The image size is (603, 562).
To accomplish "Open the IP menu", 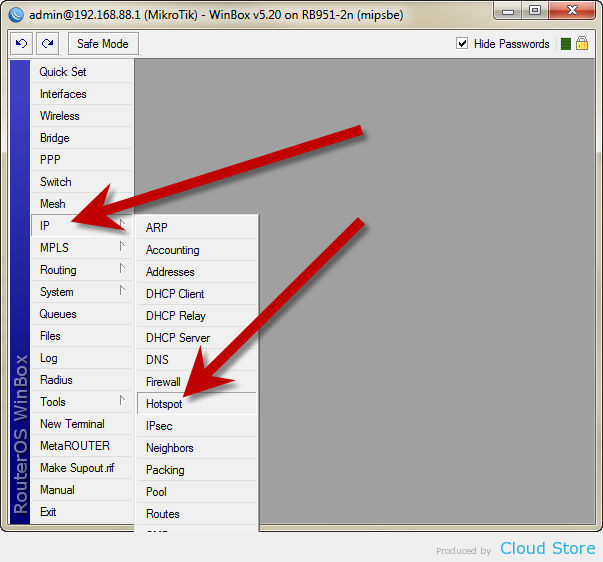I will tap(82, 225).
